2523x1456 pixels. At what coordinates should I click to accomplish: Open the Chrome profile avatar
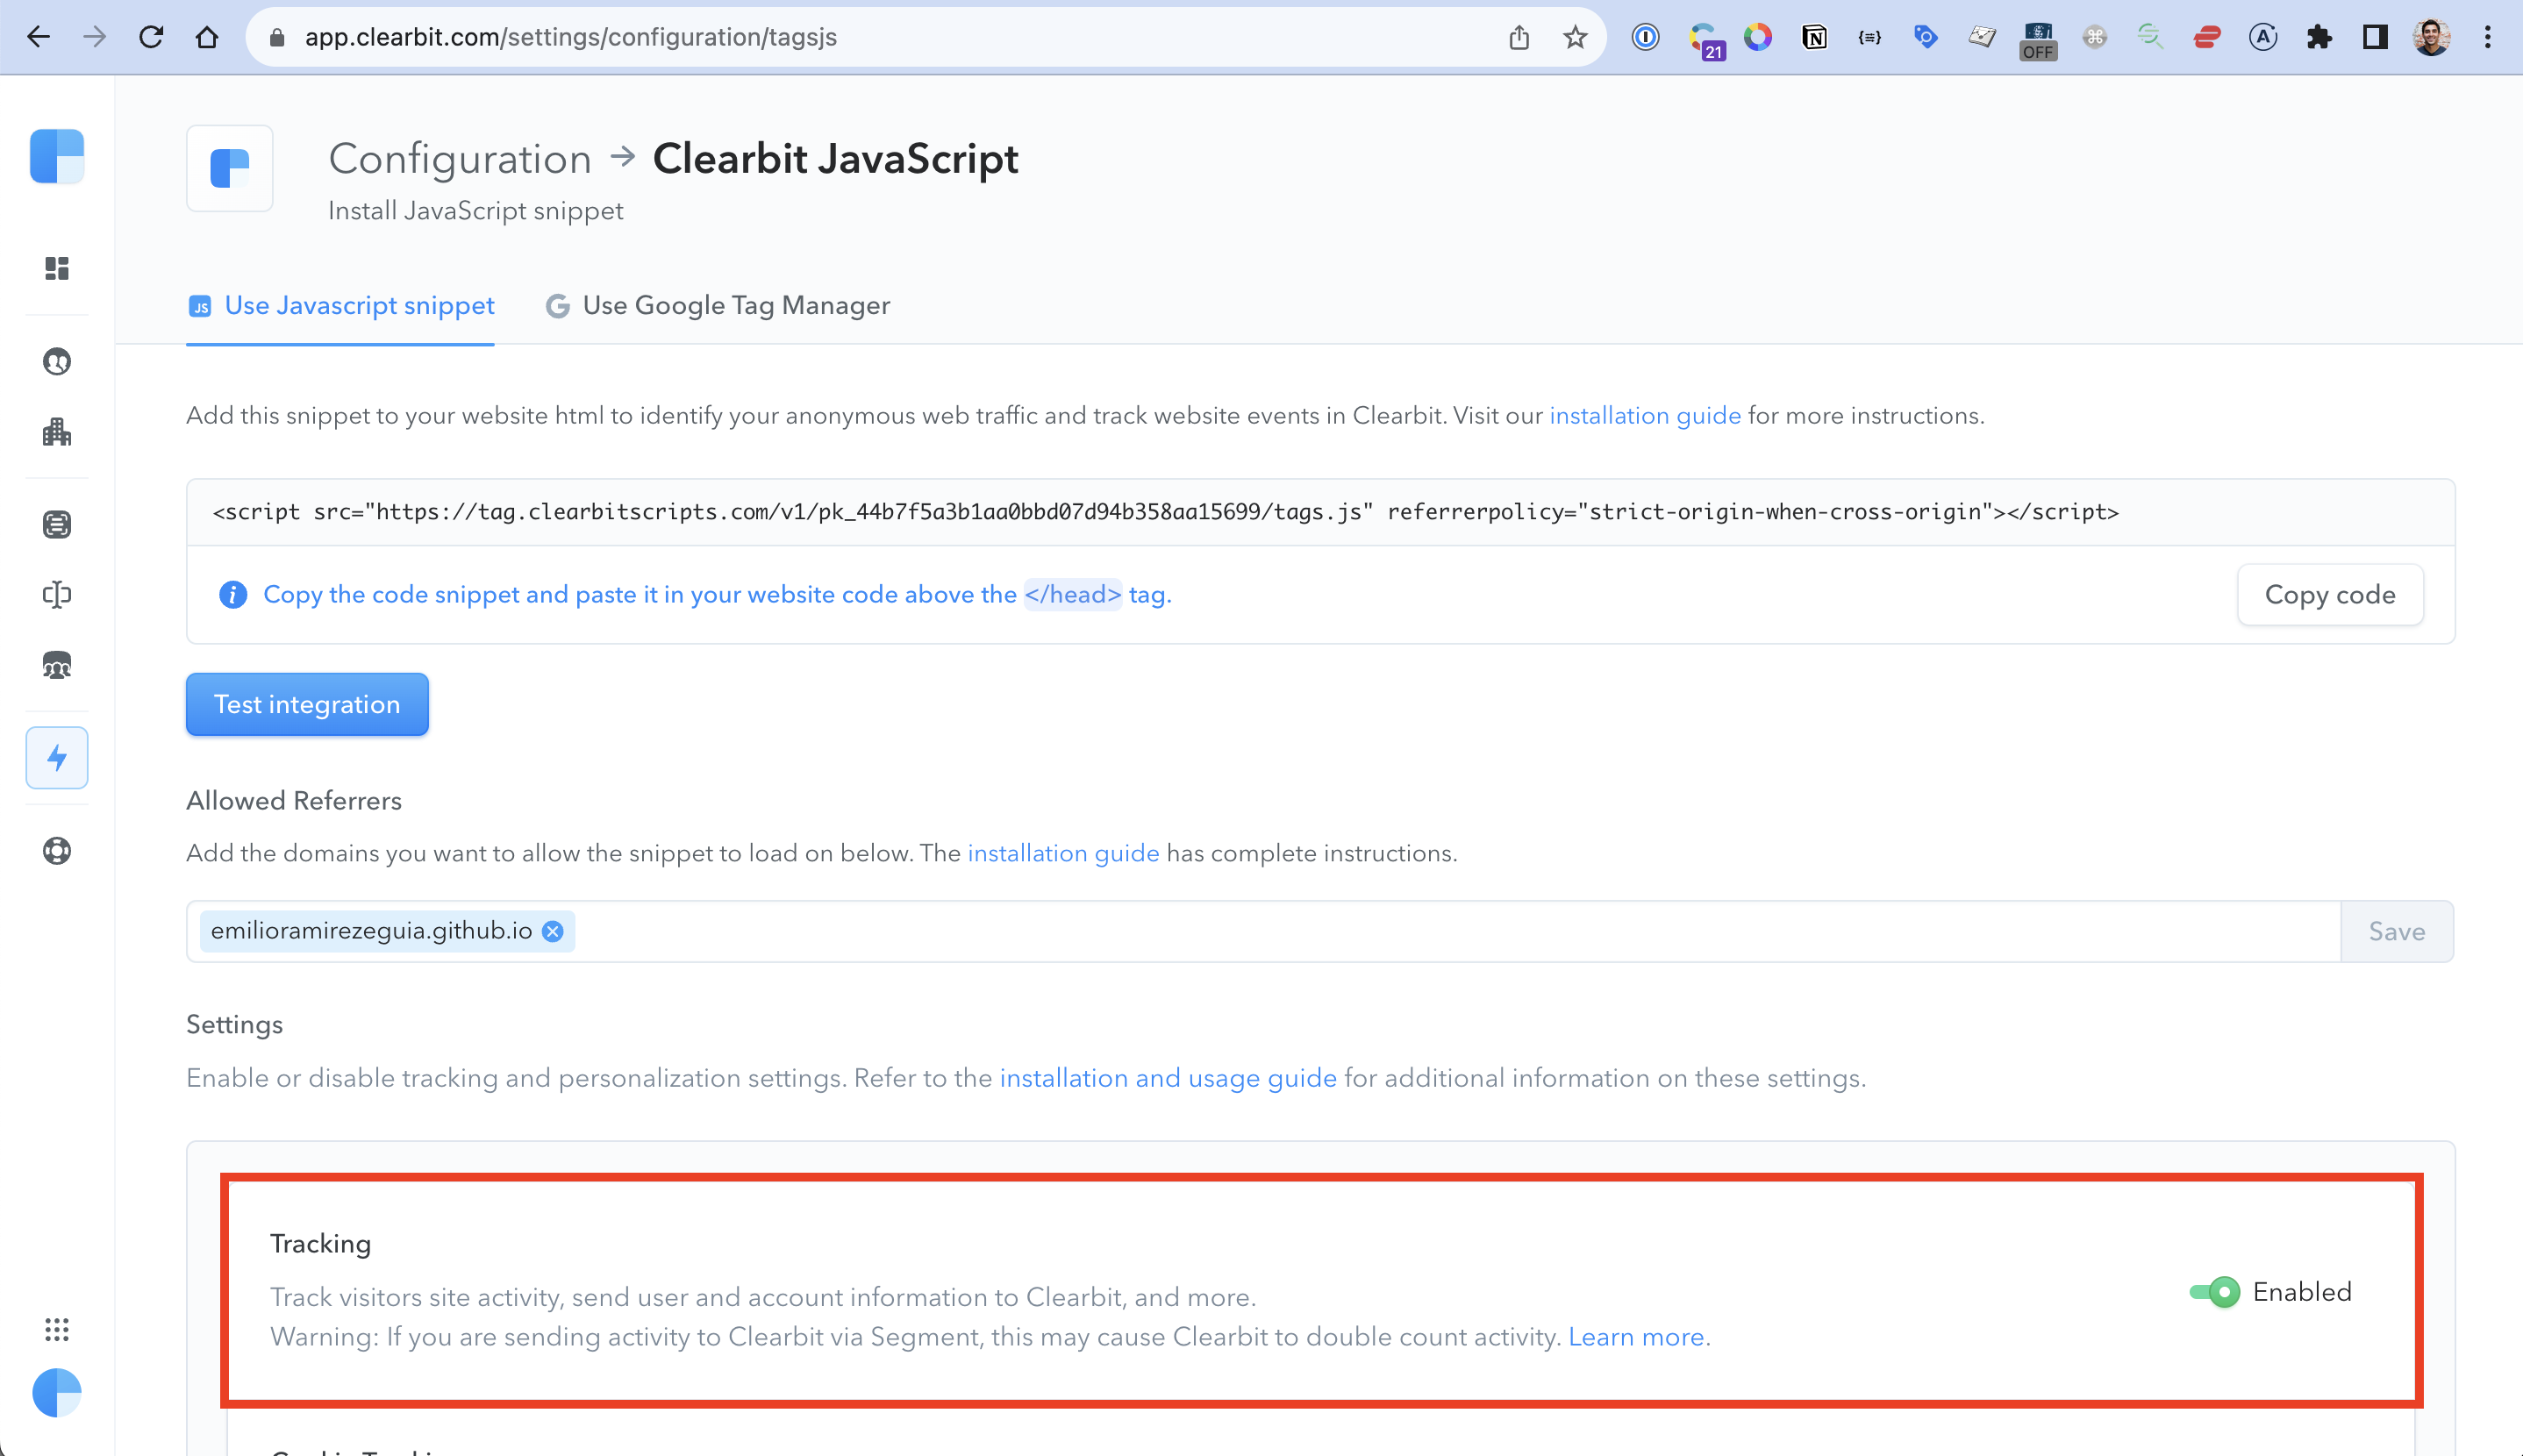pyautogui.click(x=2431, y=37)
